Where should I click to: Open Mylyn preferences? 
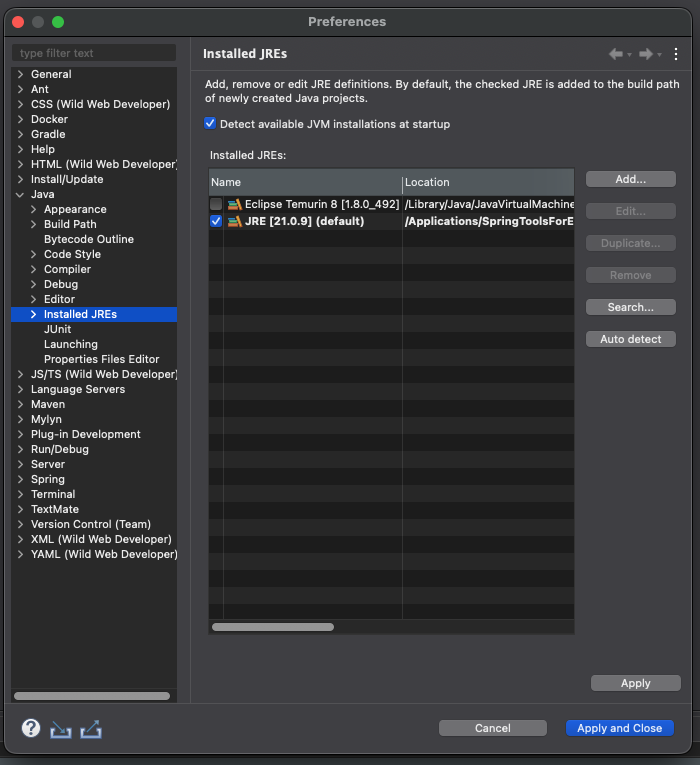46,419
